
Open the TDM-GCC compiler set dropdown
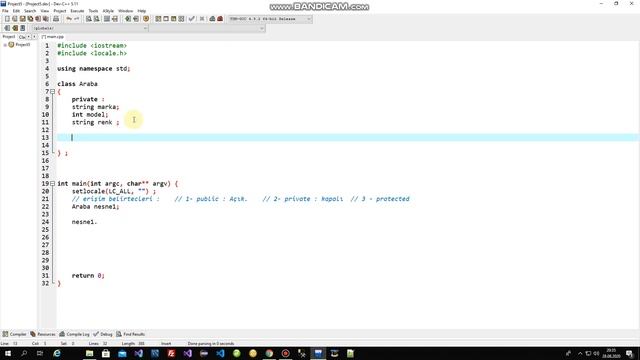click(309, 19)
